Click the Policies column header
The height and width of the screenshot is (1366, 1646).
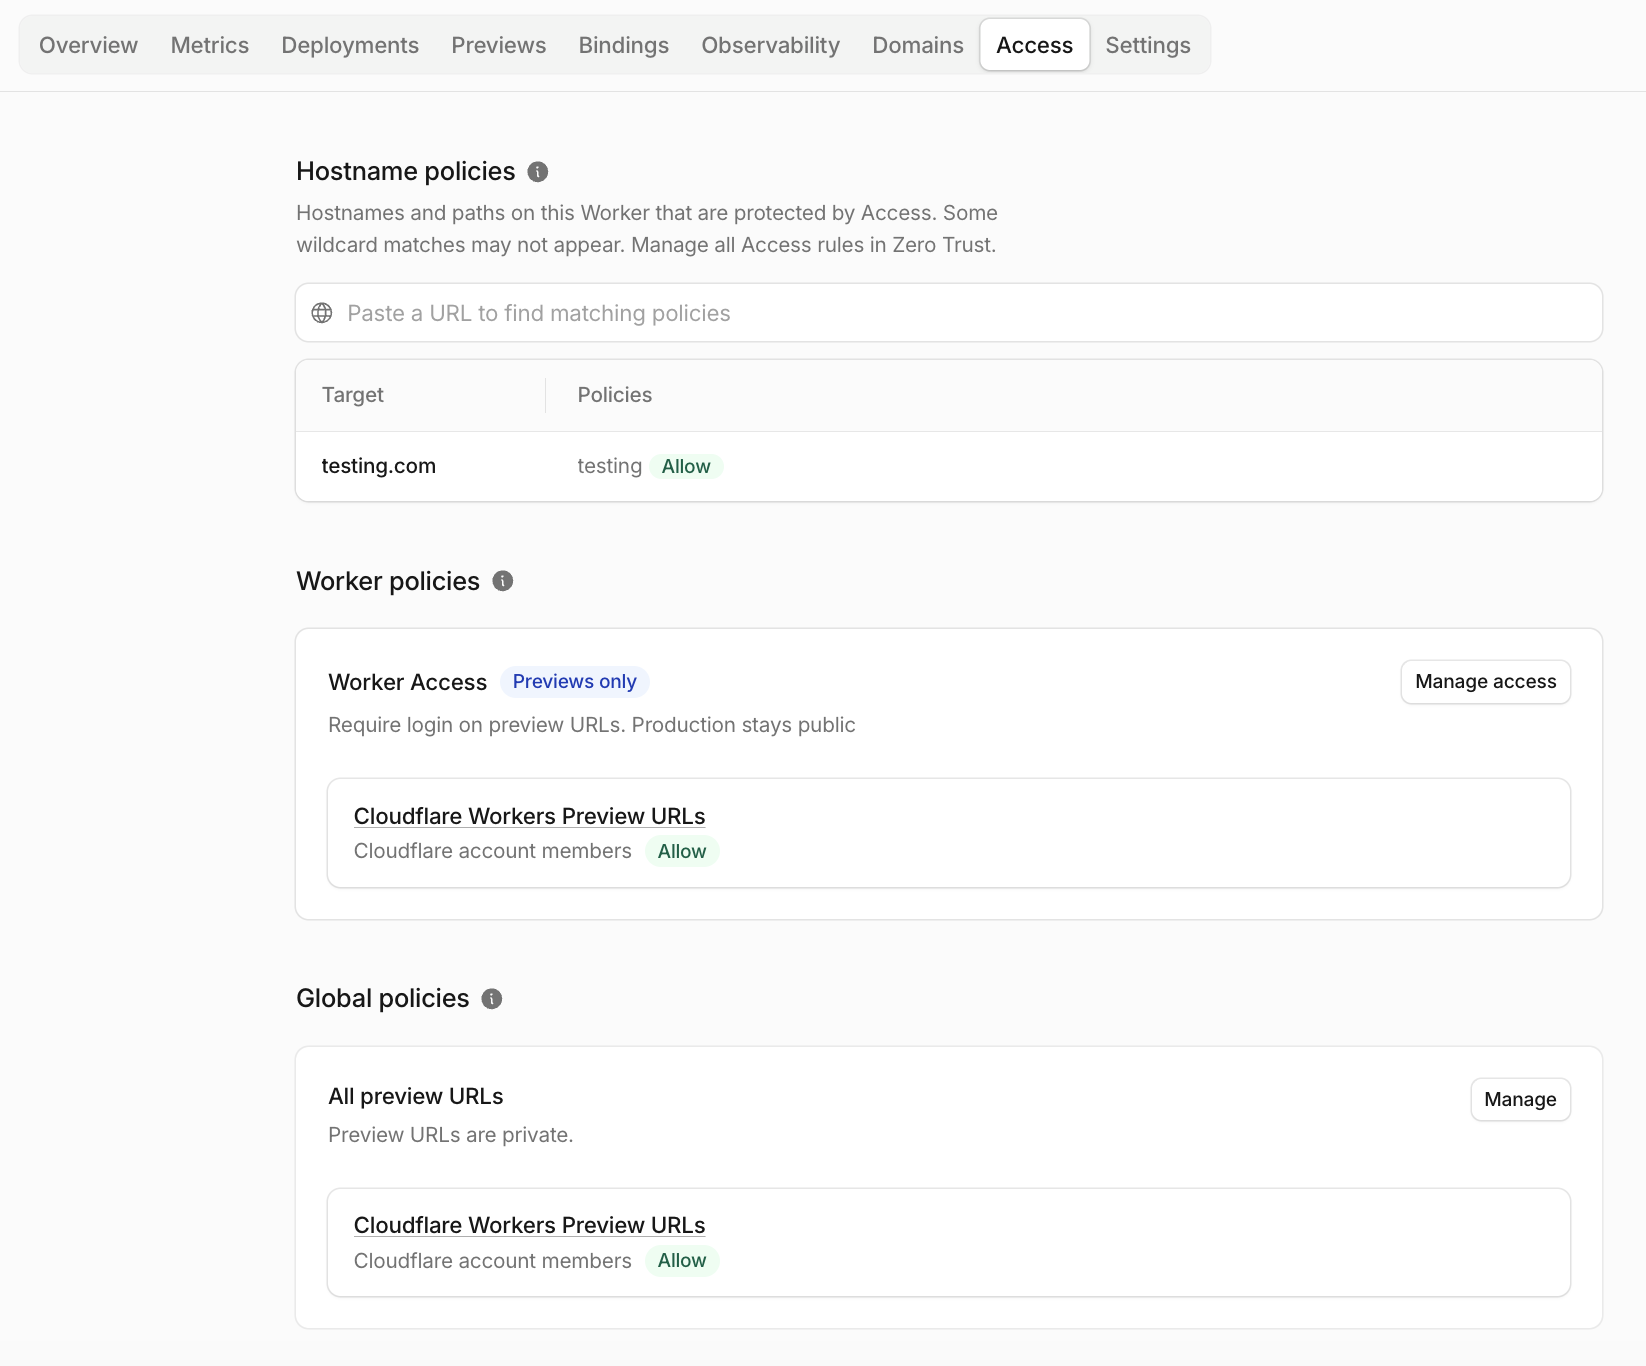[x=615, y=395]
